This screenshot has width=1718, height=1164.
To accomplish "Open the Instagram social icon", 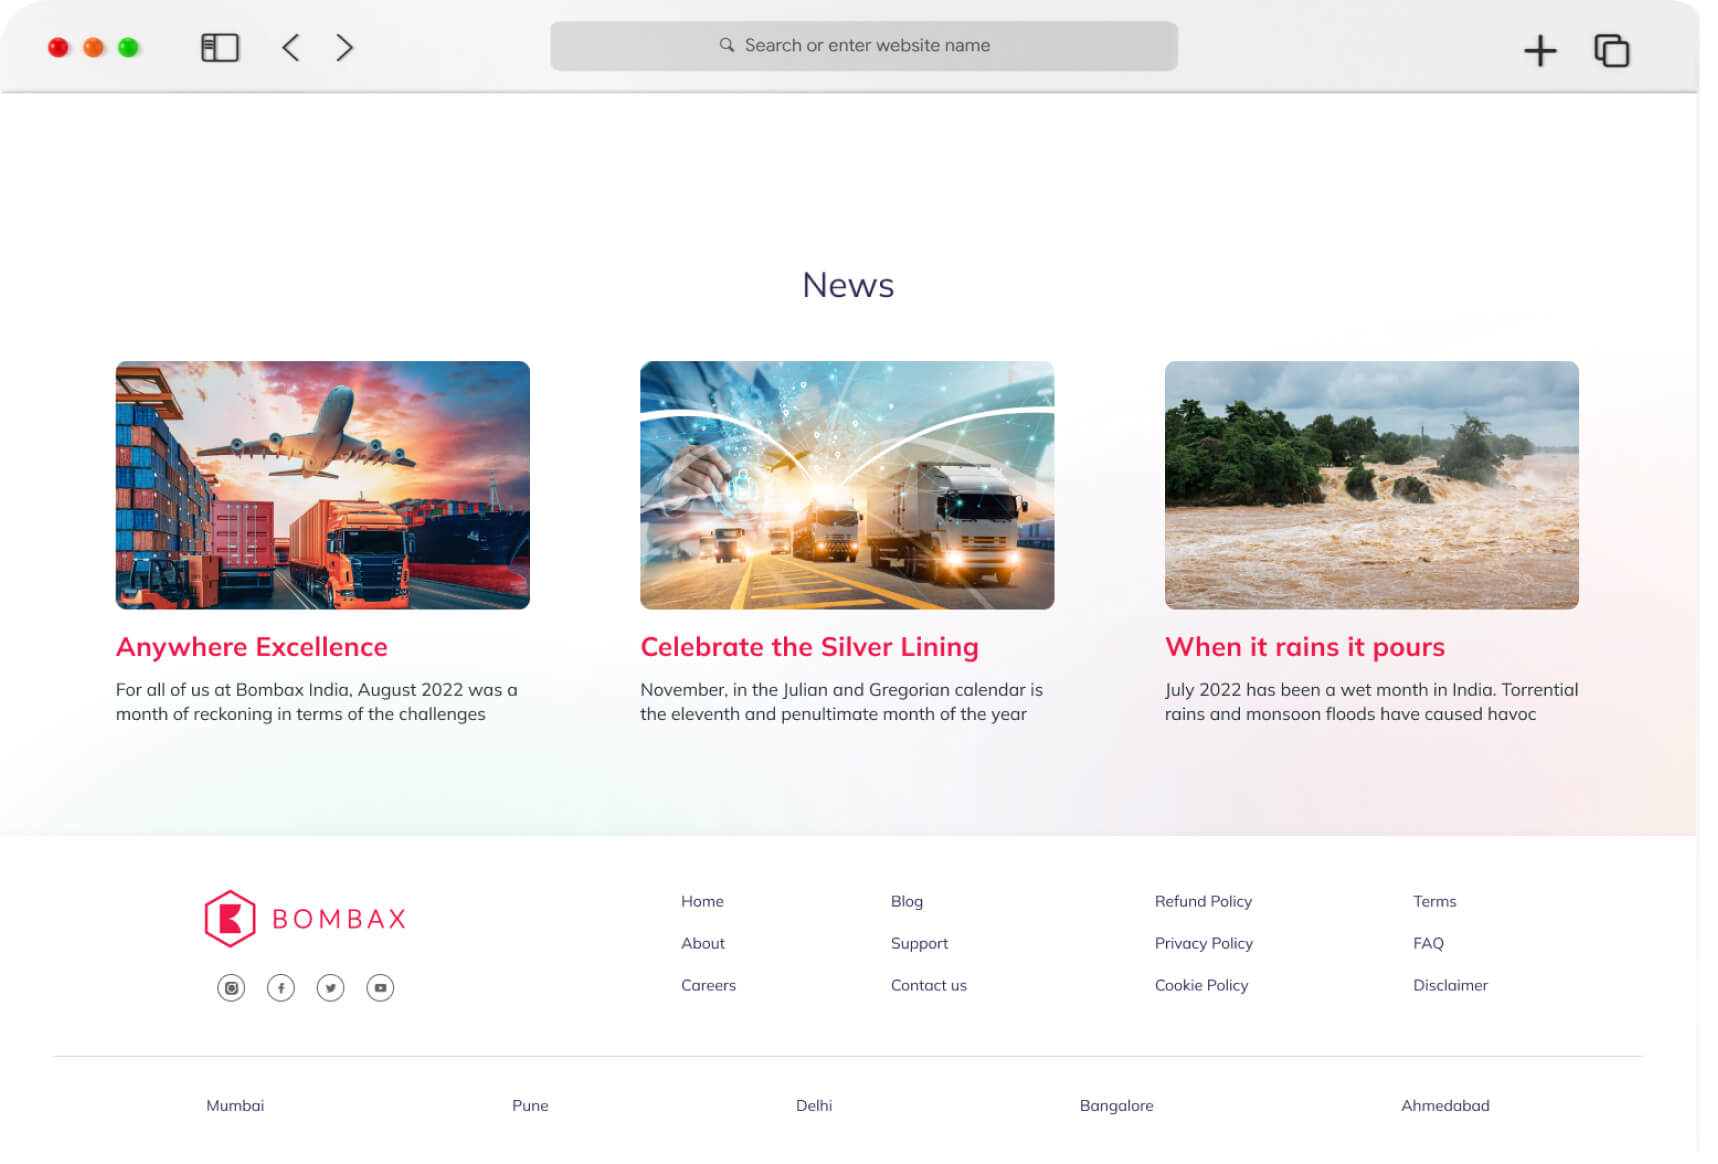I will coord(230,987).
